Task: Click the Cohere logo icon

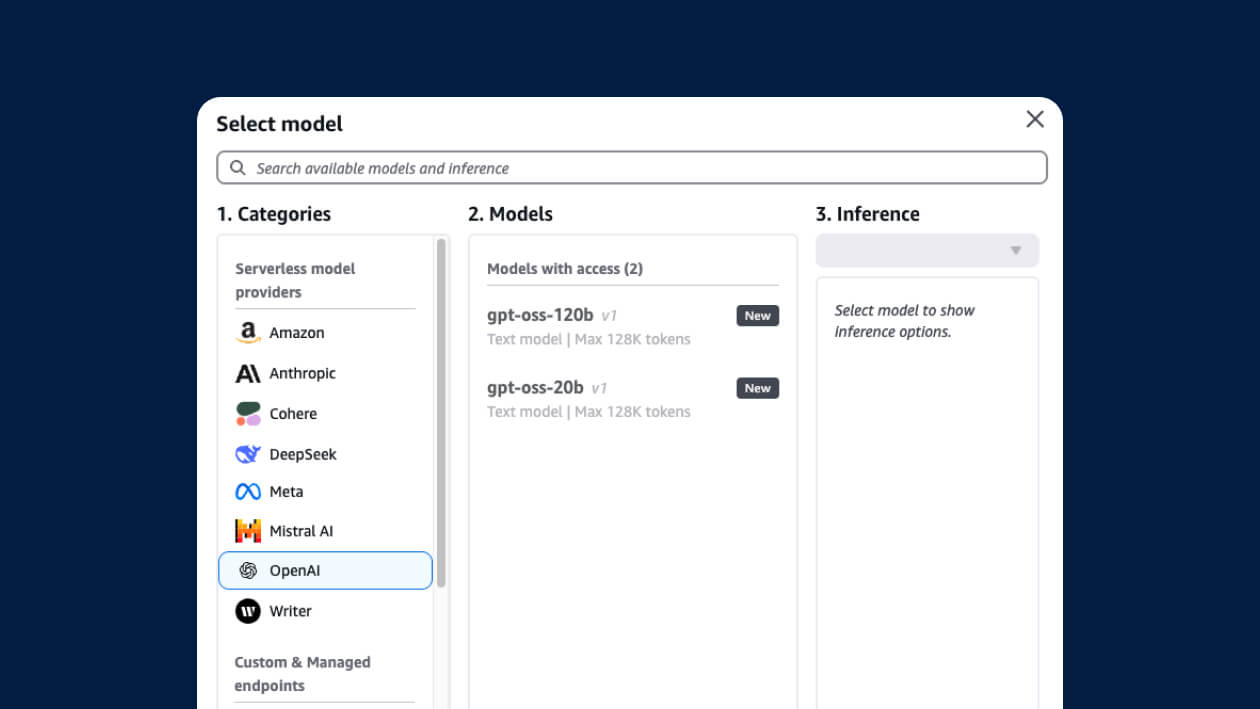Action: (x=248, y=414)
